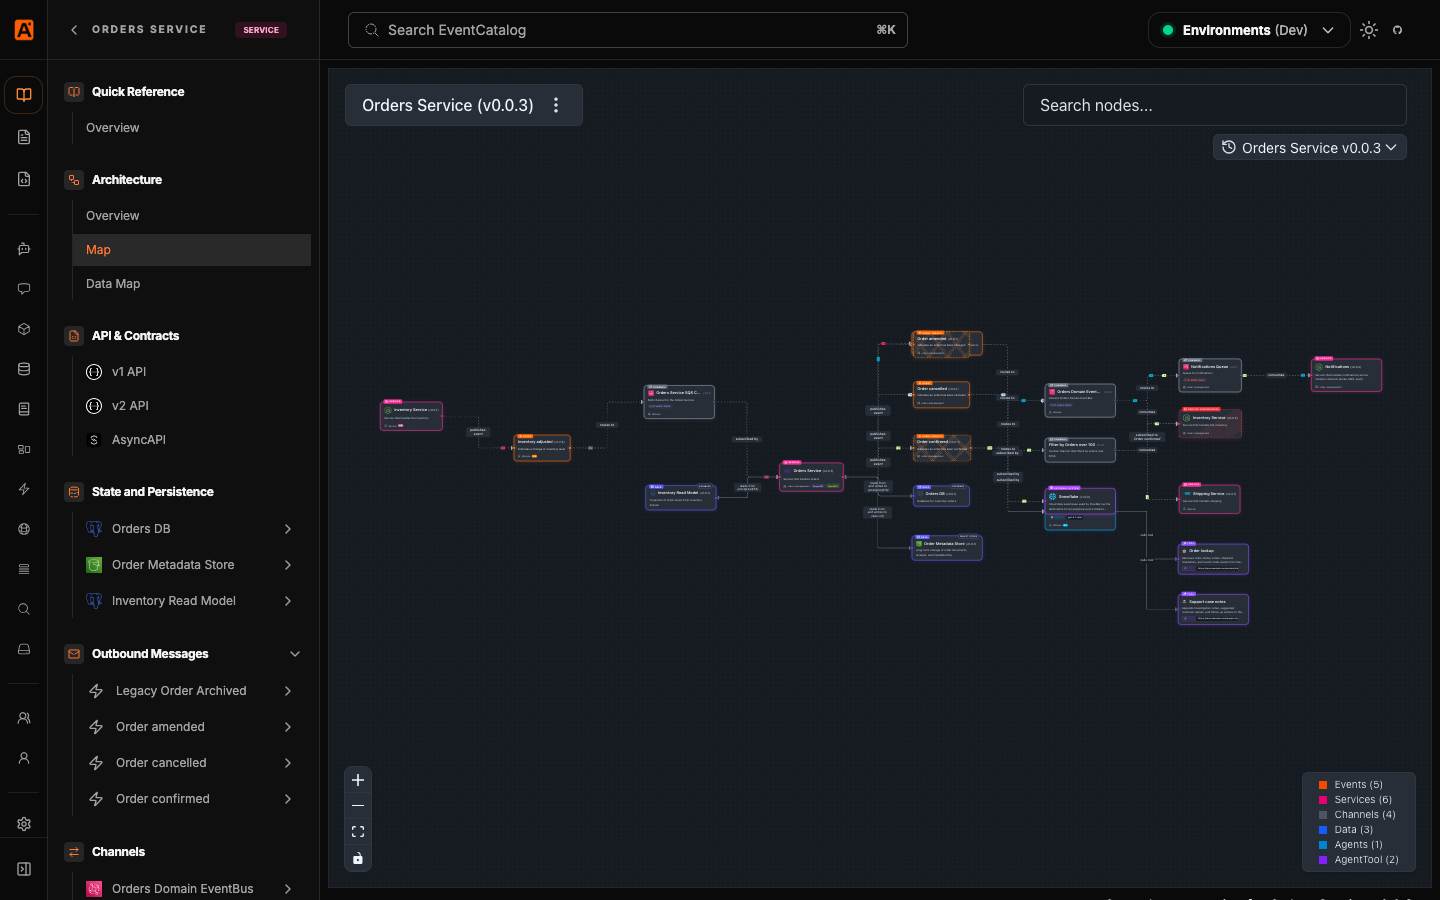The height and width of the screenshot is (900, 1440).
Task: Toggle the map interactivity lock button
Action: 358,858
